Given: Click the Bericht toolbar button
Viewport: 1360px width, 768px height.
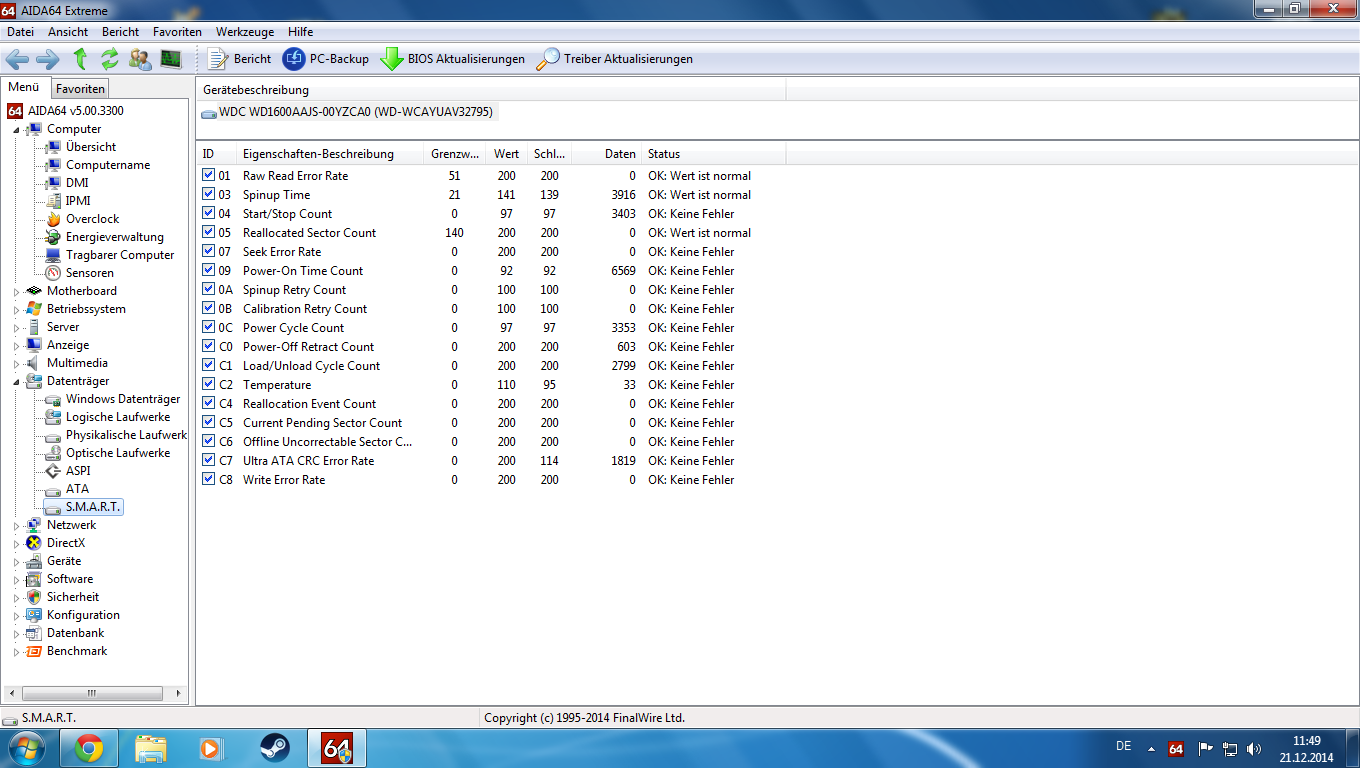Looking at the screenshot, I should [239, 59].
